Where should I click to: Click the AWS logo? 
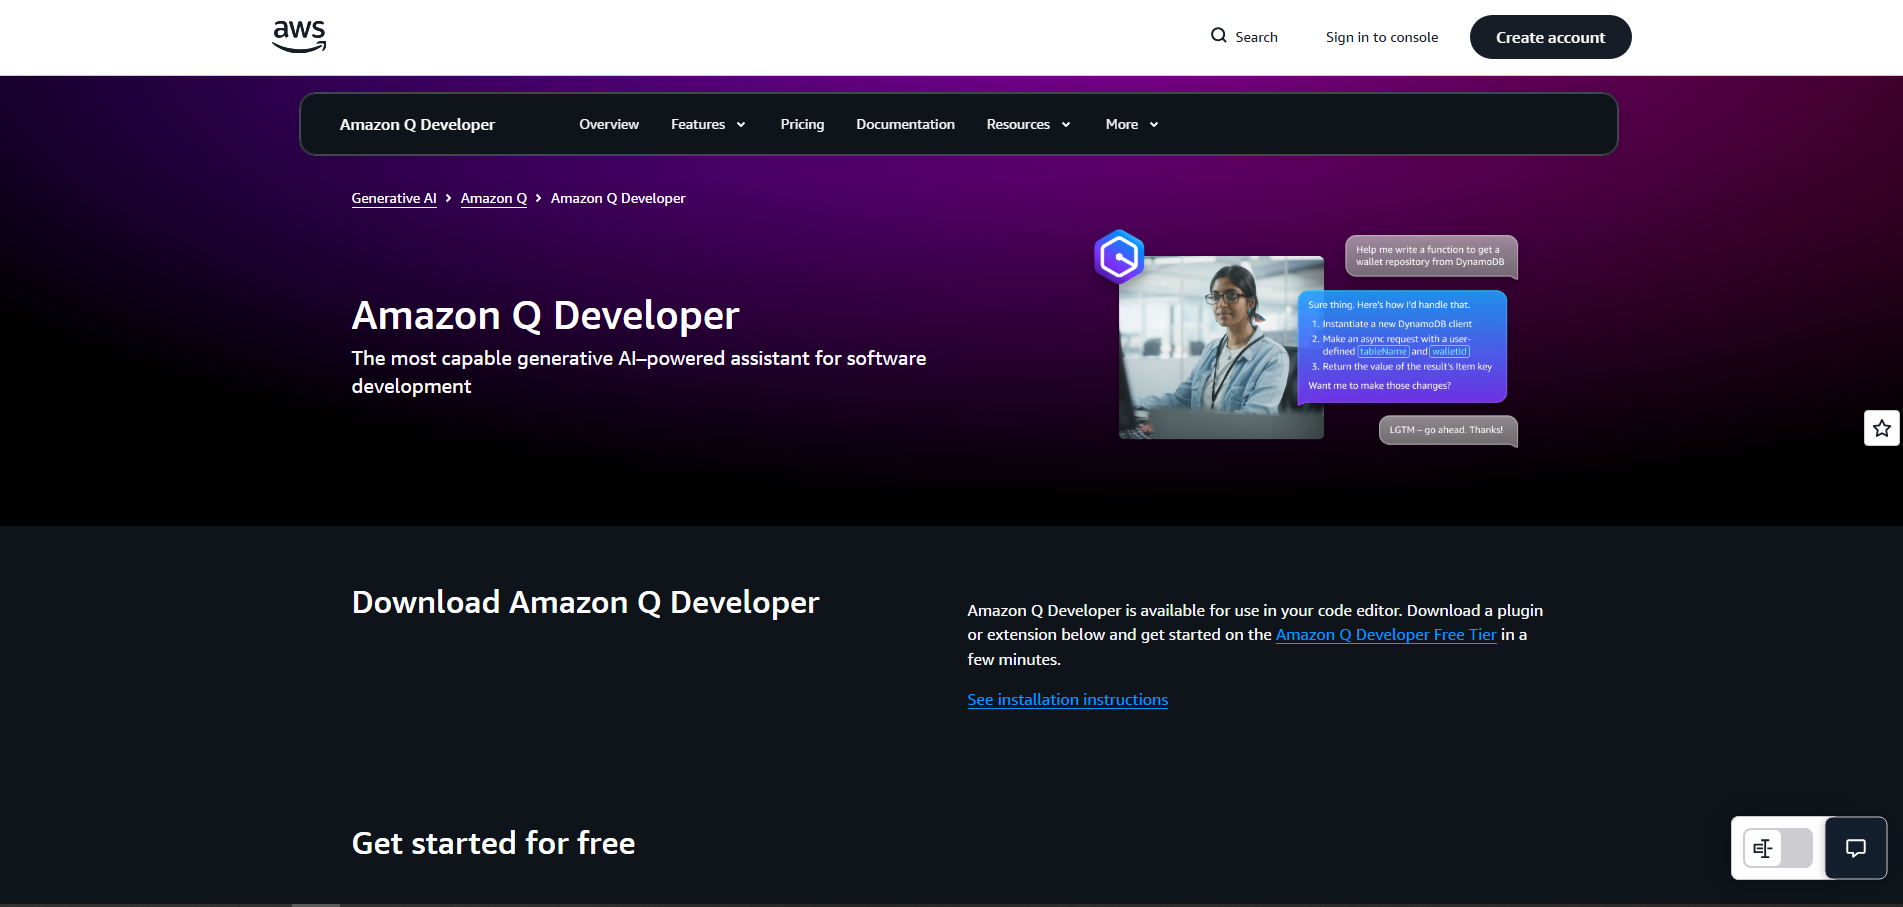click(x=299, y=36)
